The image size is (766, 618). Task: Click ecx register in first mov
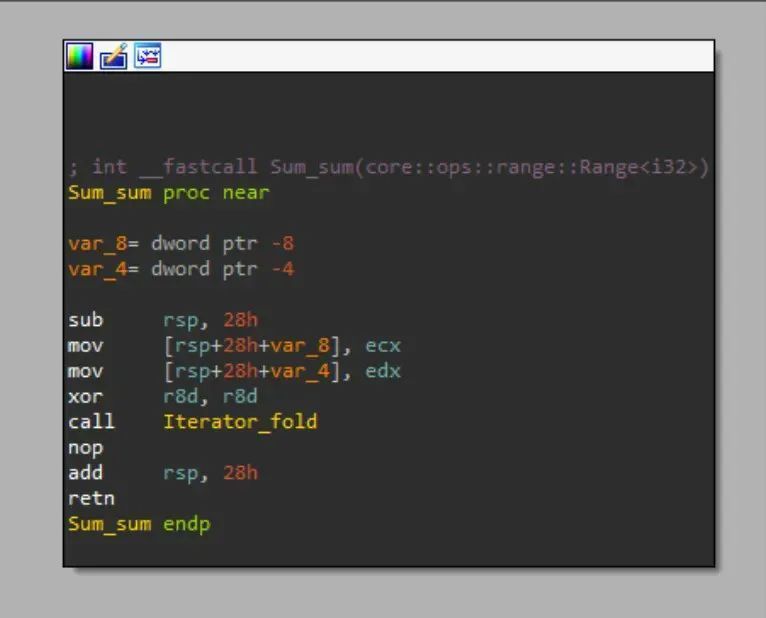coord(383,345)
